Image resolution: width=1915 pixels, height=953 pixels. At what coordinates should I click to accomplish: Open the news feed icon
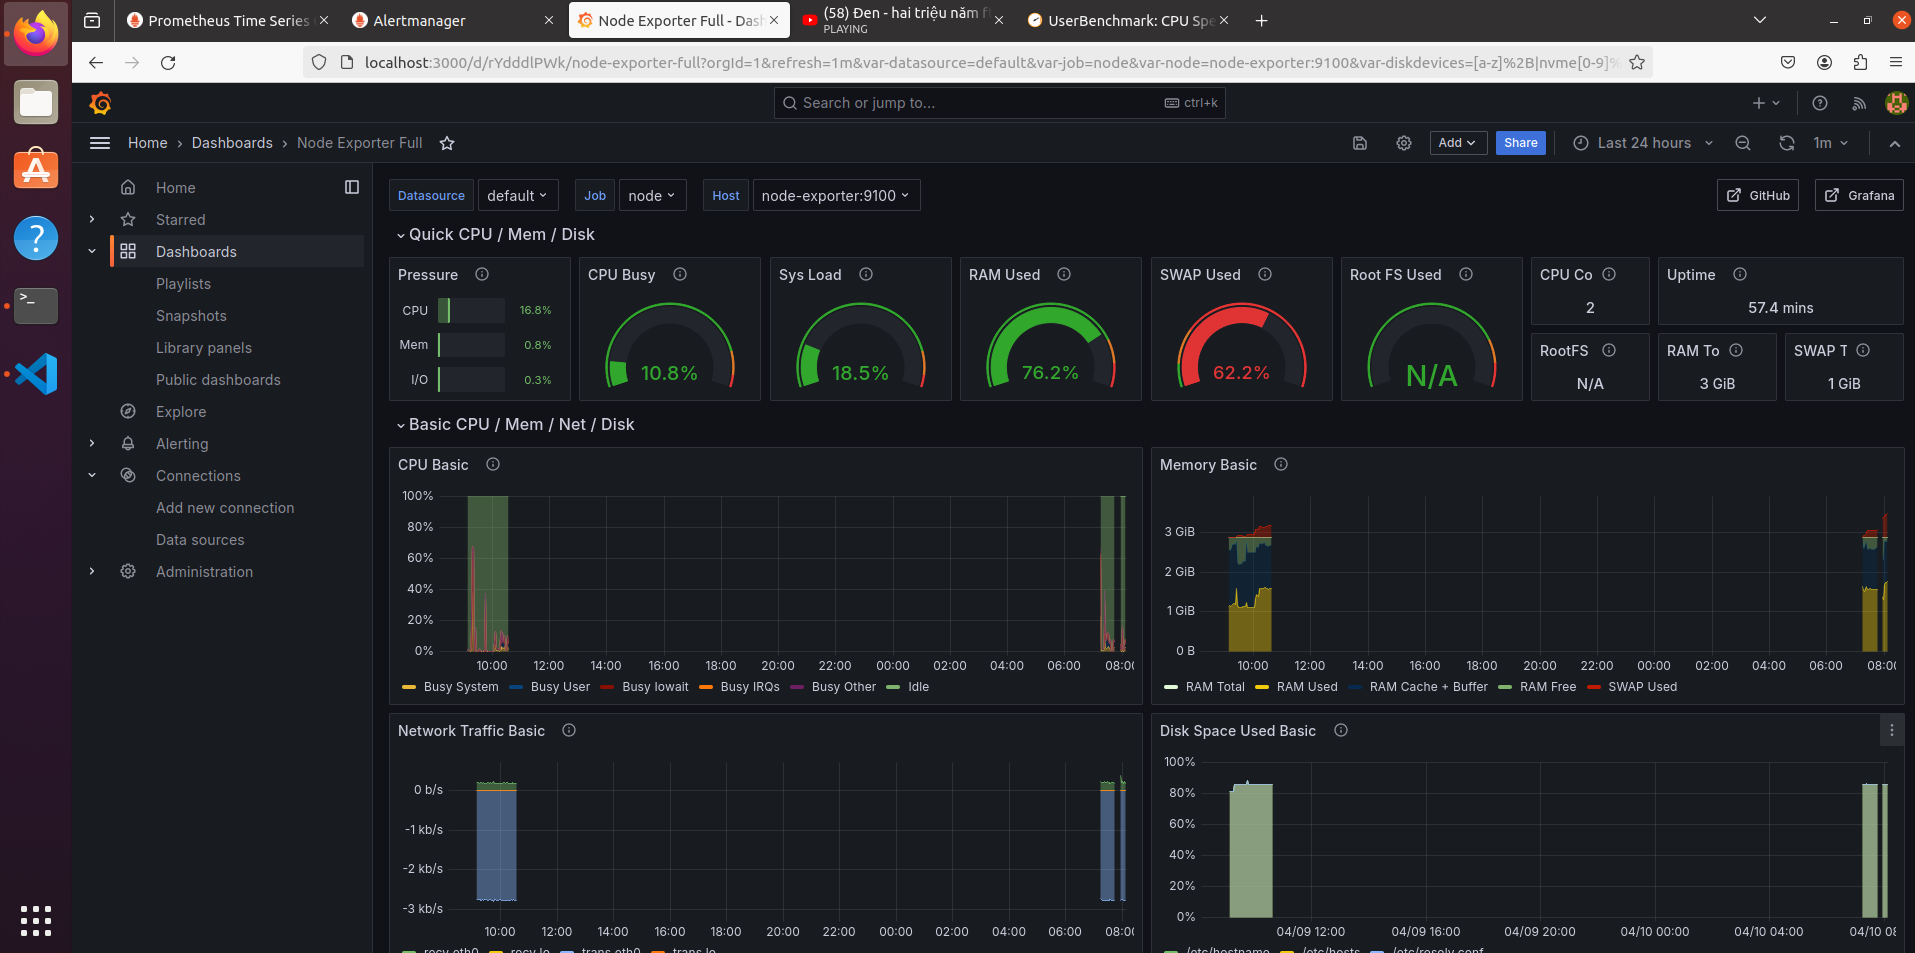(1859, 103)
